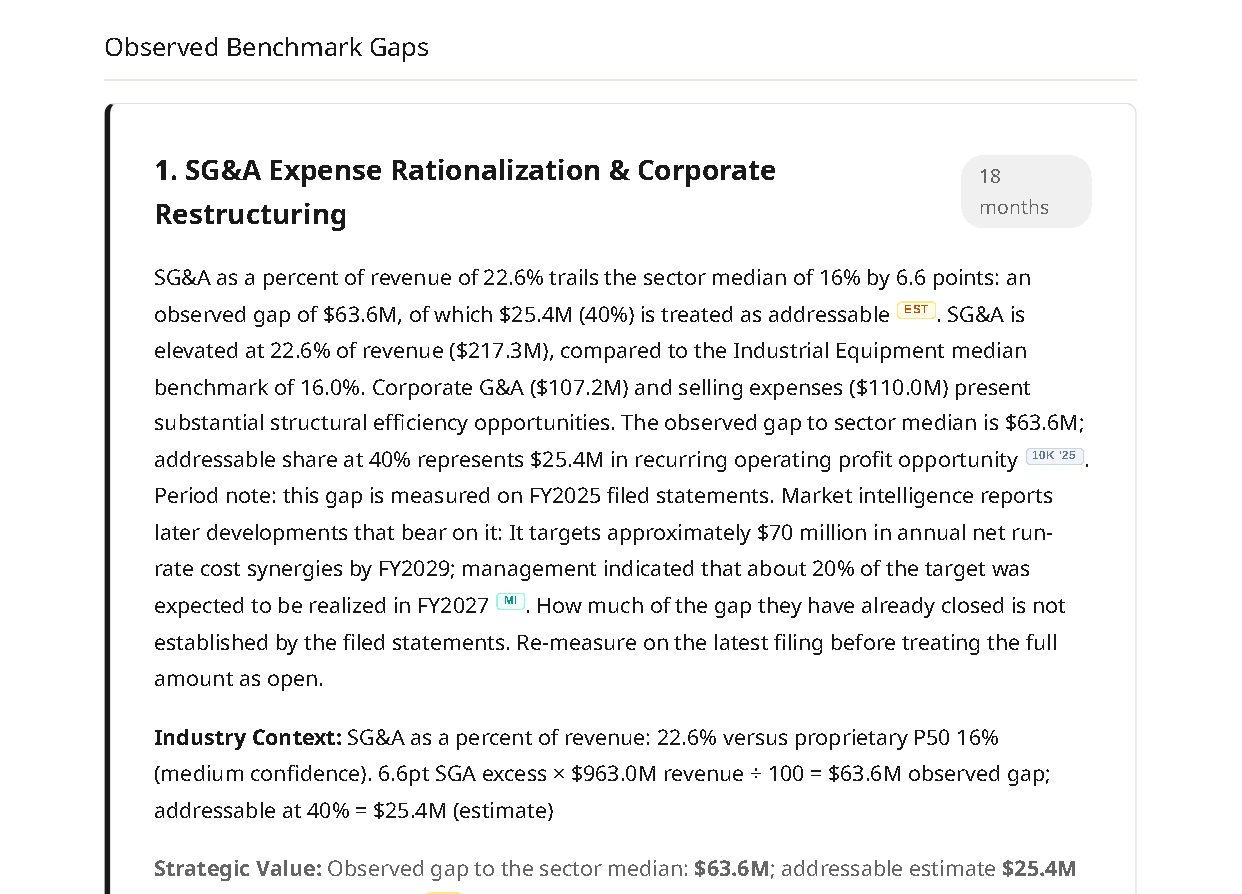Click the Industry Context label
Screen dimensions: 1242x894
tap(248, 738)
